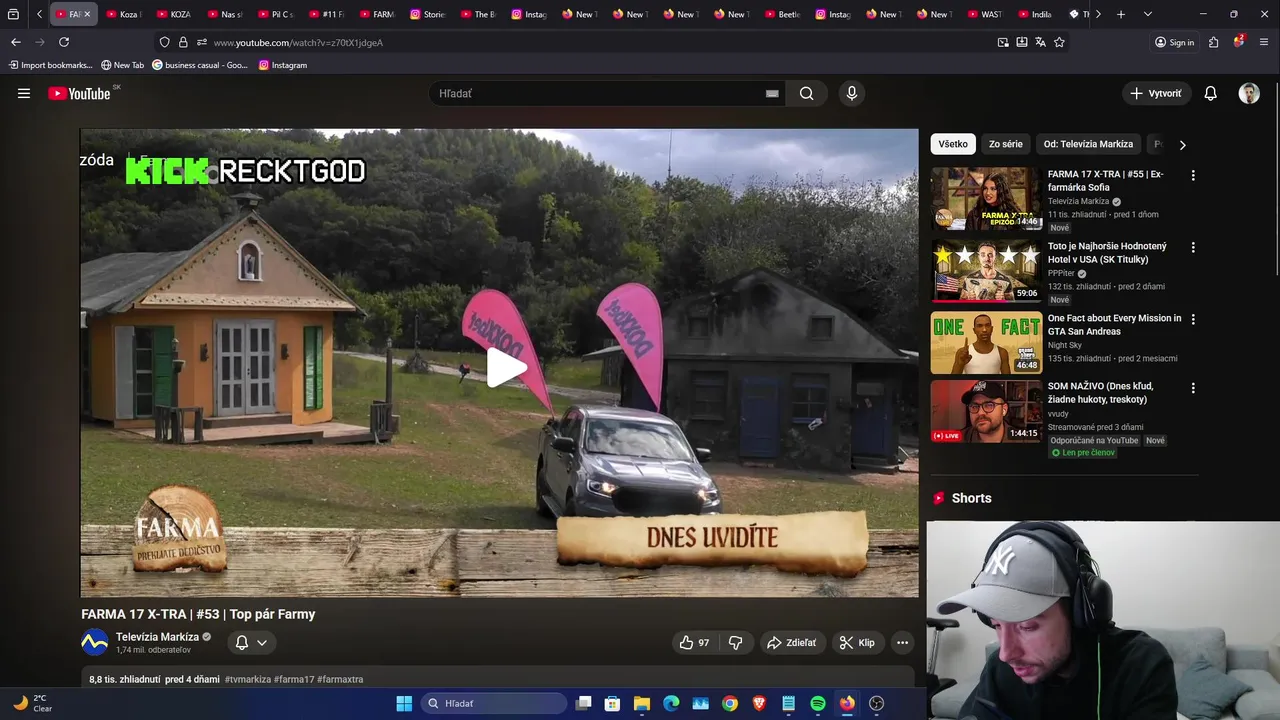The image size is (1280, 720).
Task: Dislike the video with thumbs down
Action: tap(736, 642)
